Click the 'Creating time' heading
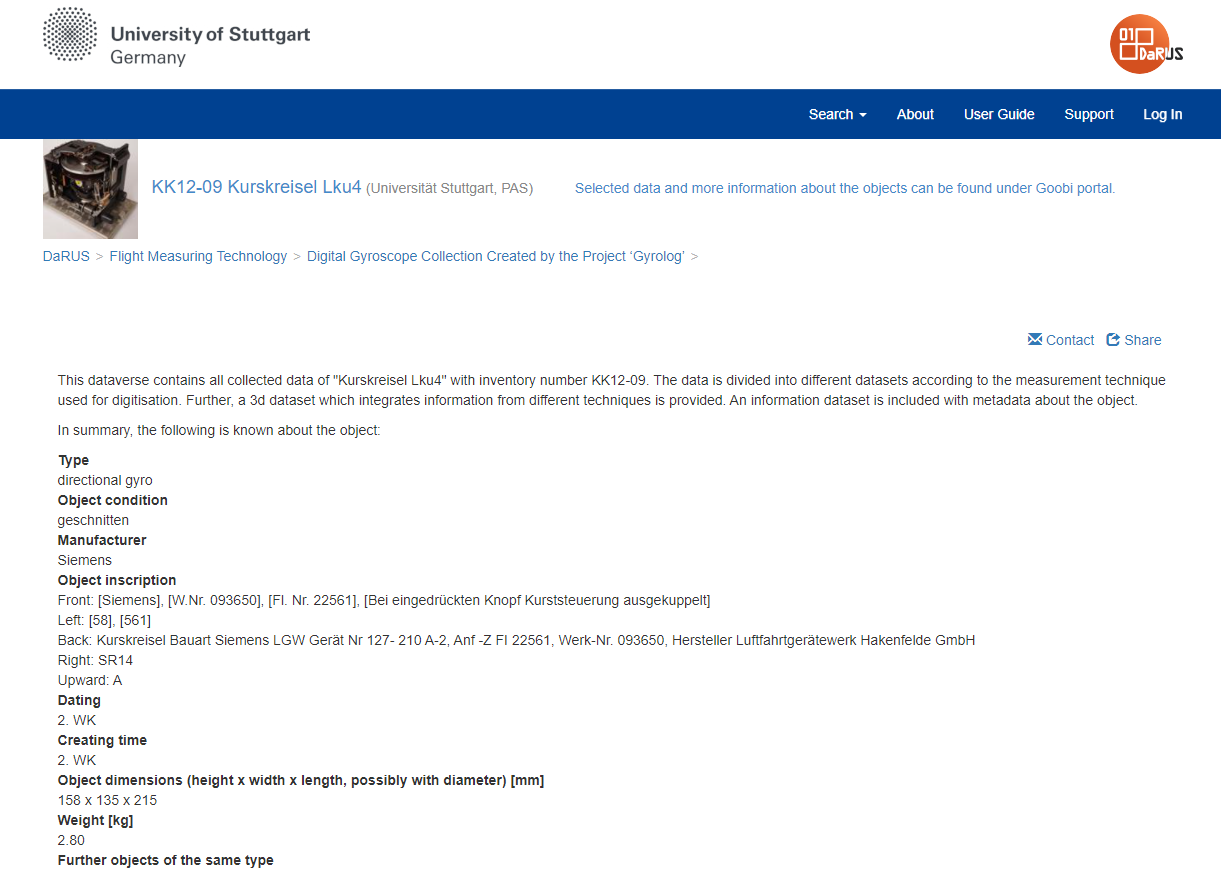 [x=102, y=740]
